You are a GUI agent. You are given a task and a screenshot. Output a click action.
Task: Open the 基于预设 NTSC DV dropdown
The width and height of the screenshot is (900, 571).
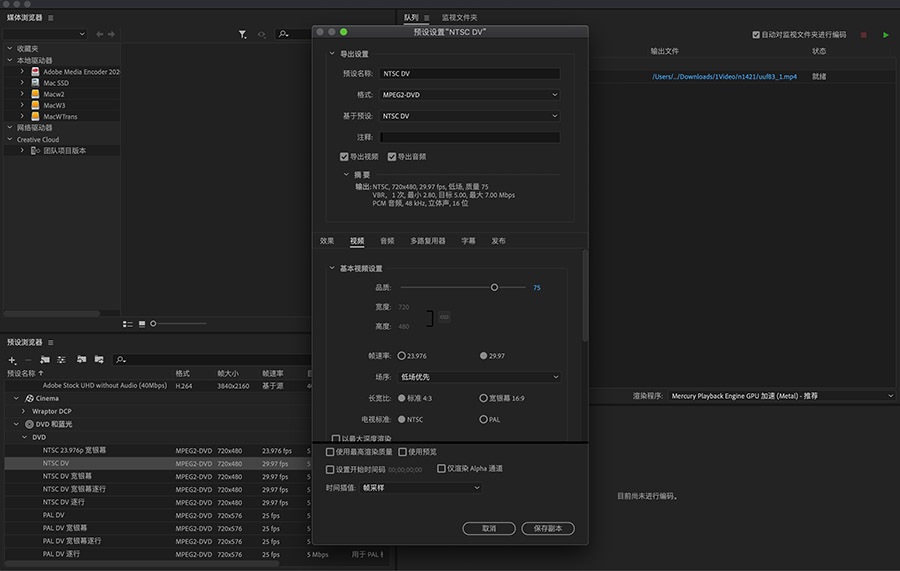[x=470, y=116]
